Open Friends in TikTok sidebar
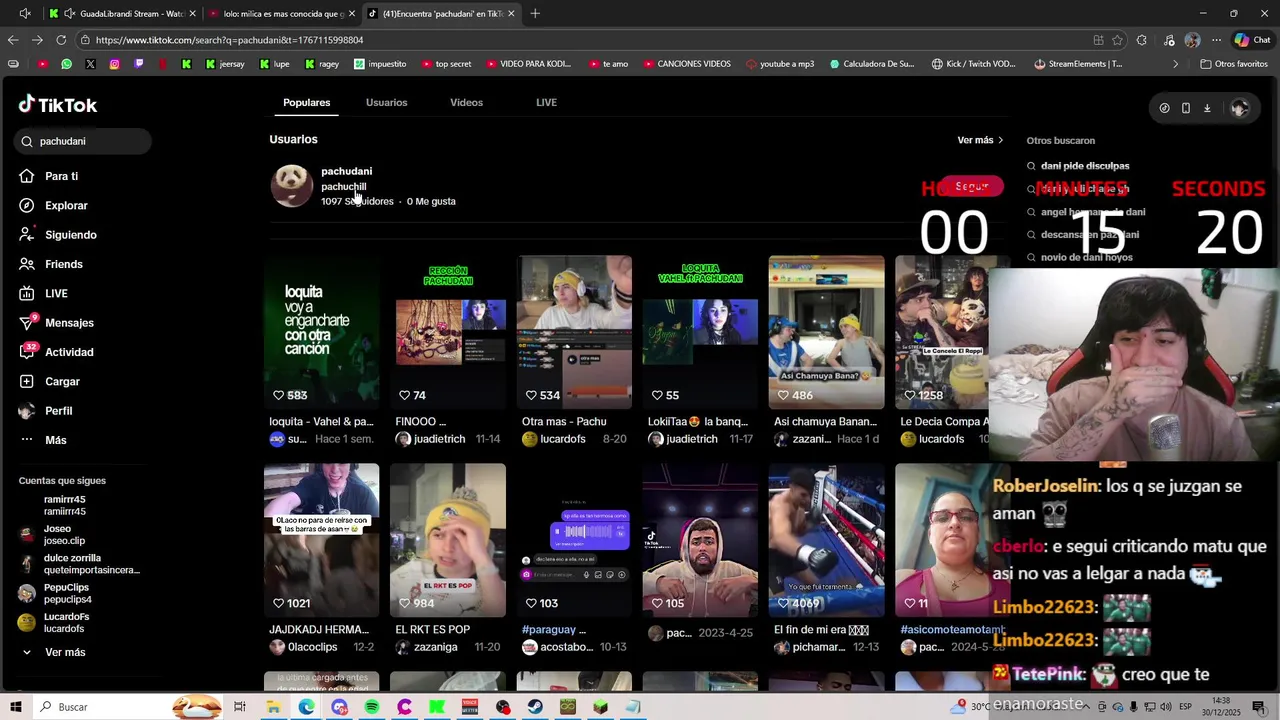 point(63,264)
